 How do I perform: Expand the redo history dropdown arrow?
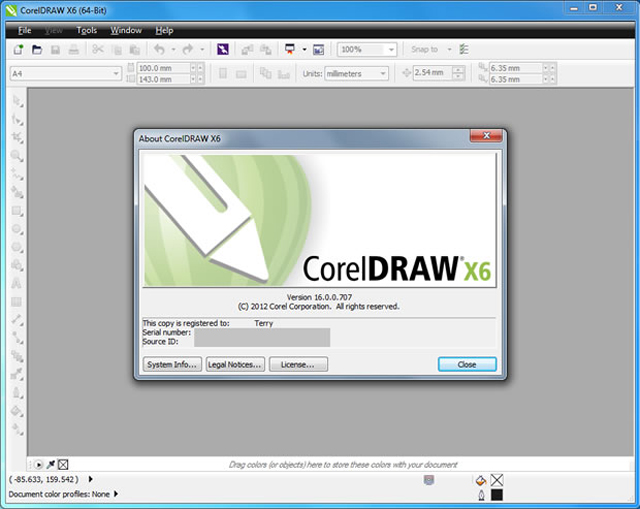tap(202, 50)
